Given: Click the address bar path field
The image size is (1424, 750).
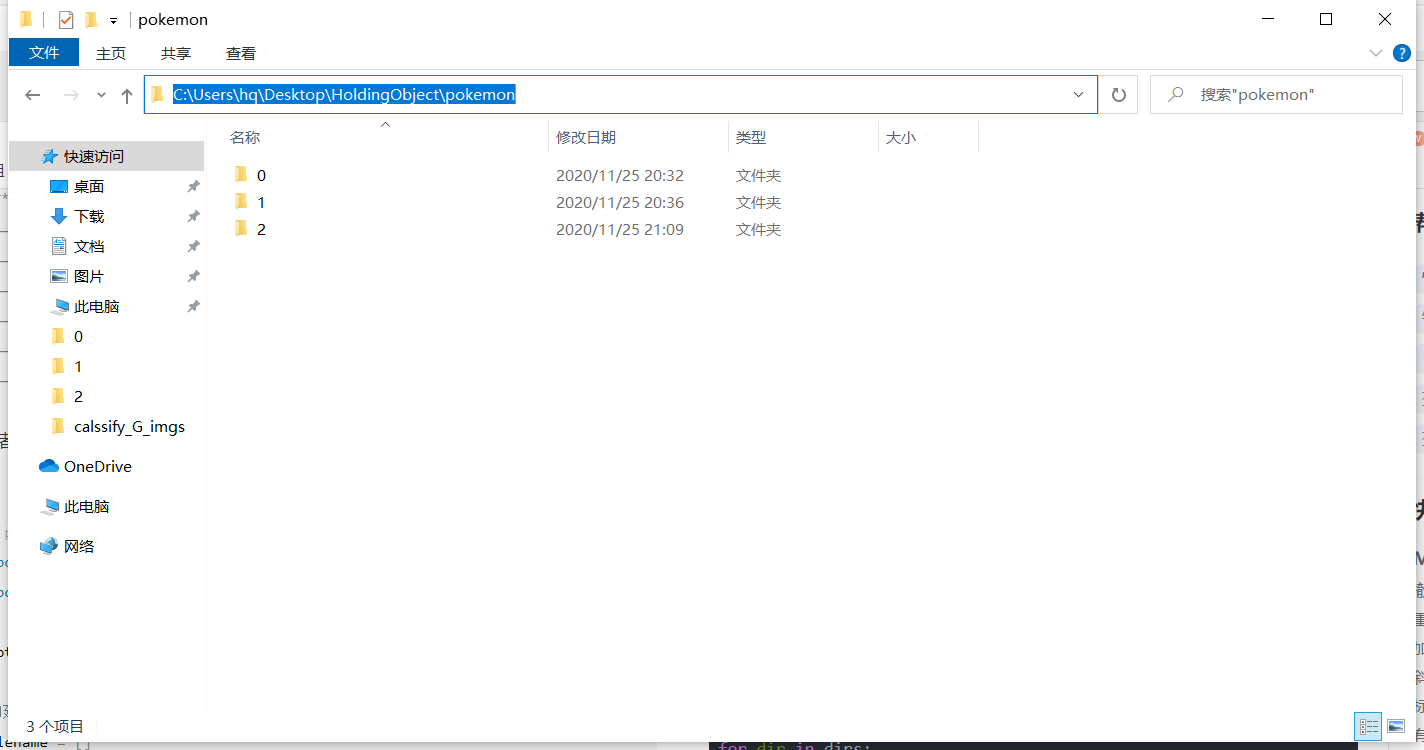Looking at the screenshot, I should point(620,95).
